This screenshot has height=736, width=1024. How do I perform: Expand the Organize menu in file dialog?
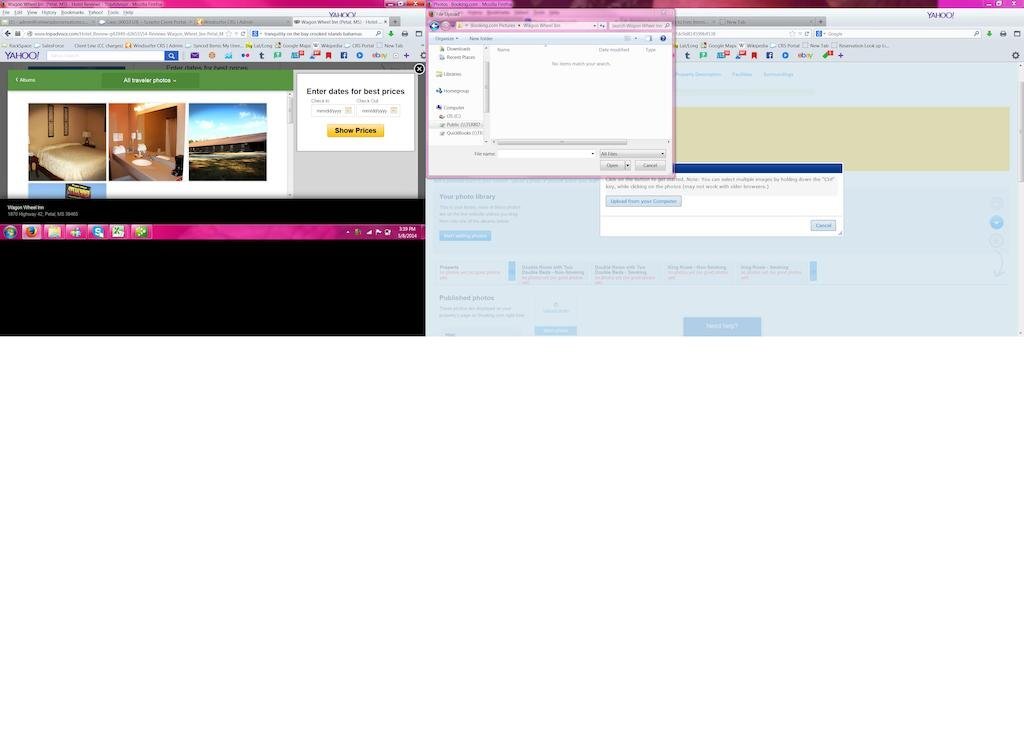(x=446, y=38)
